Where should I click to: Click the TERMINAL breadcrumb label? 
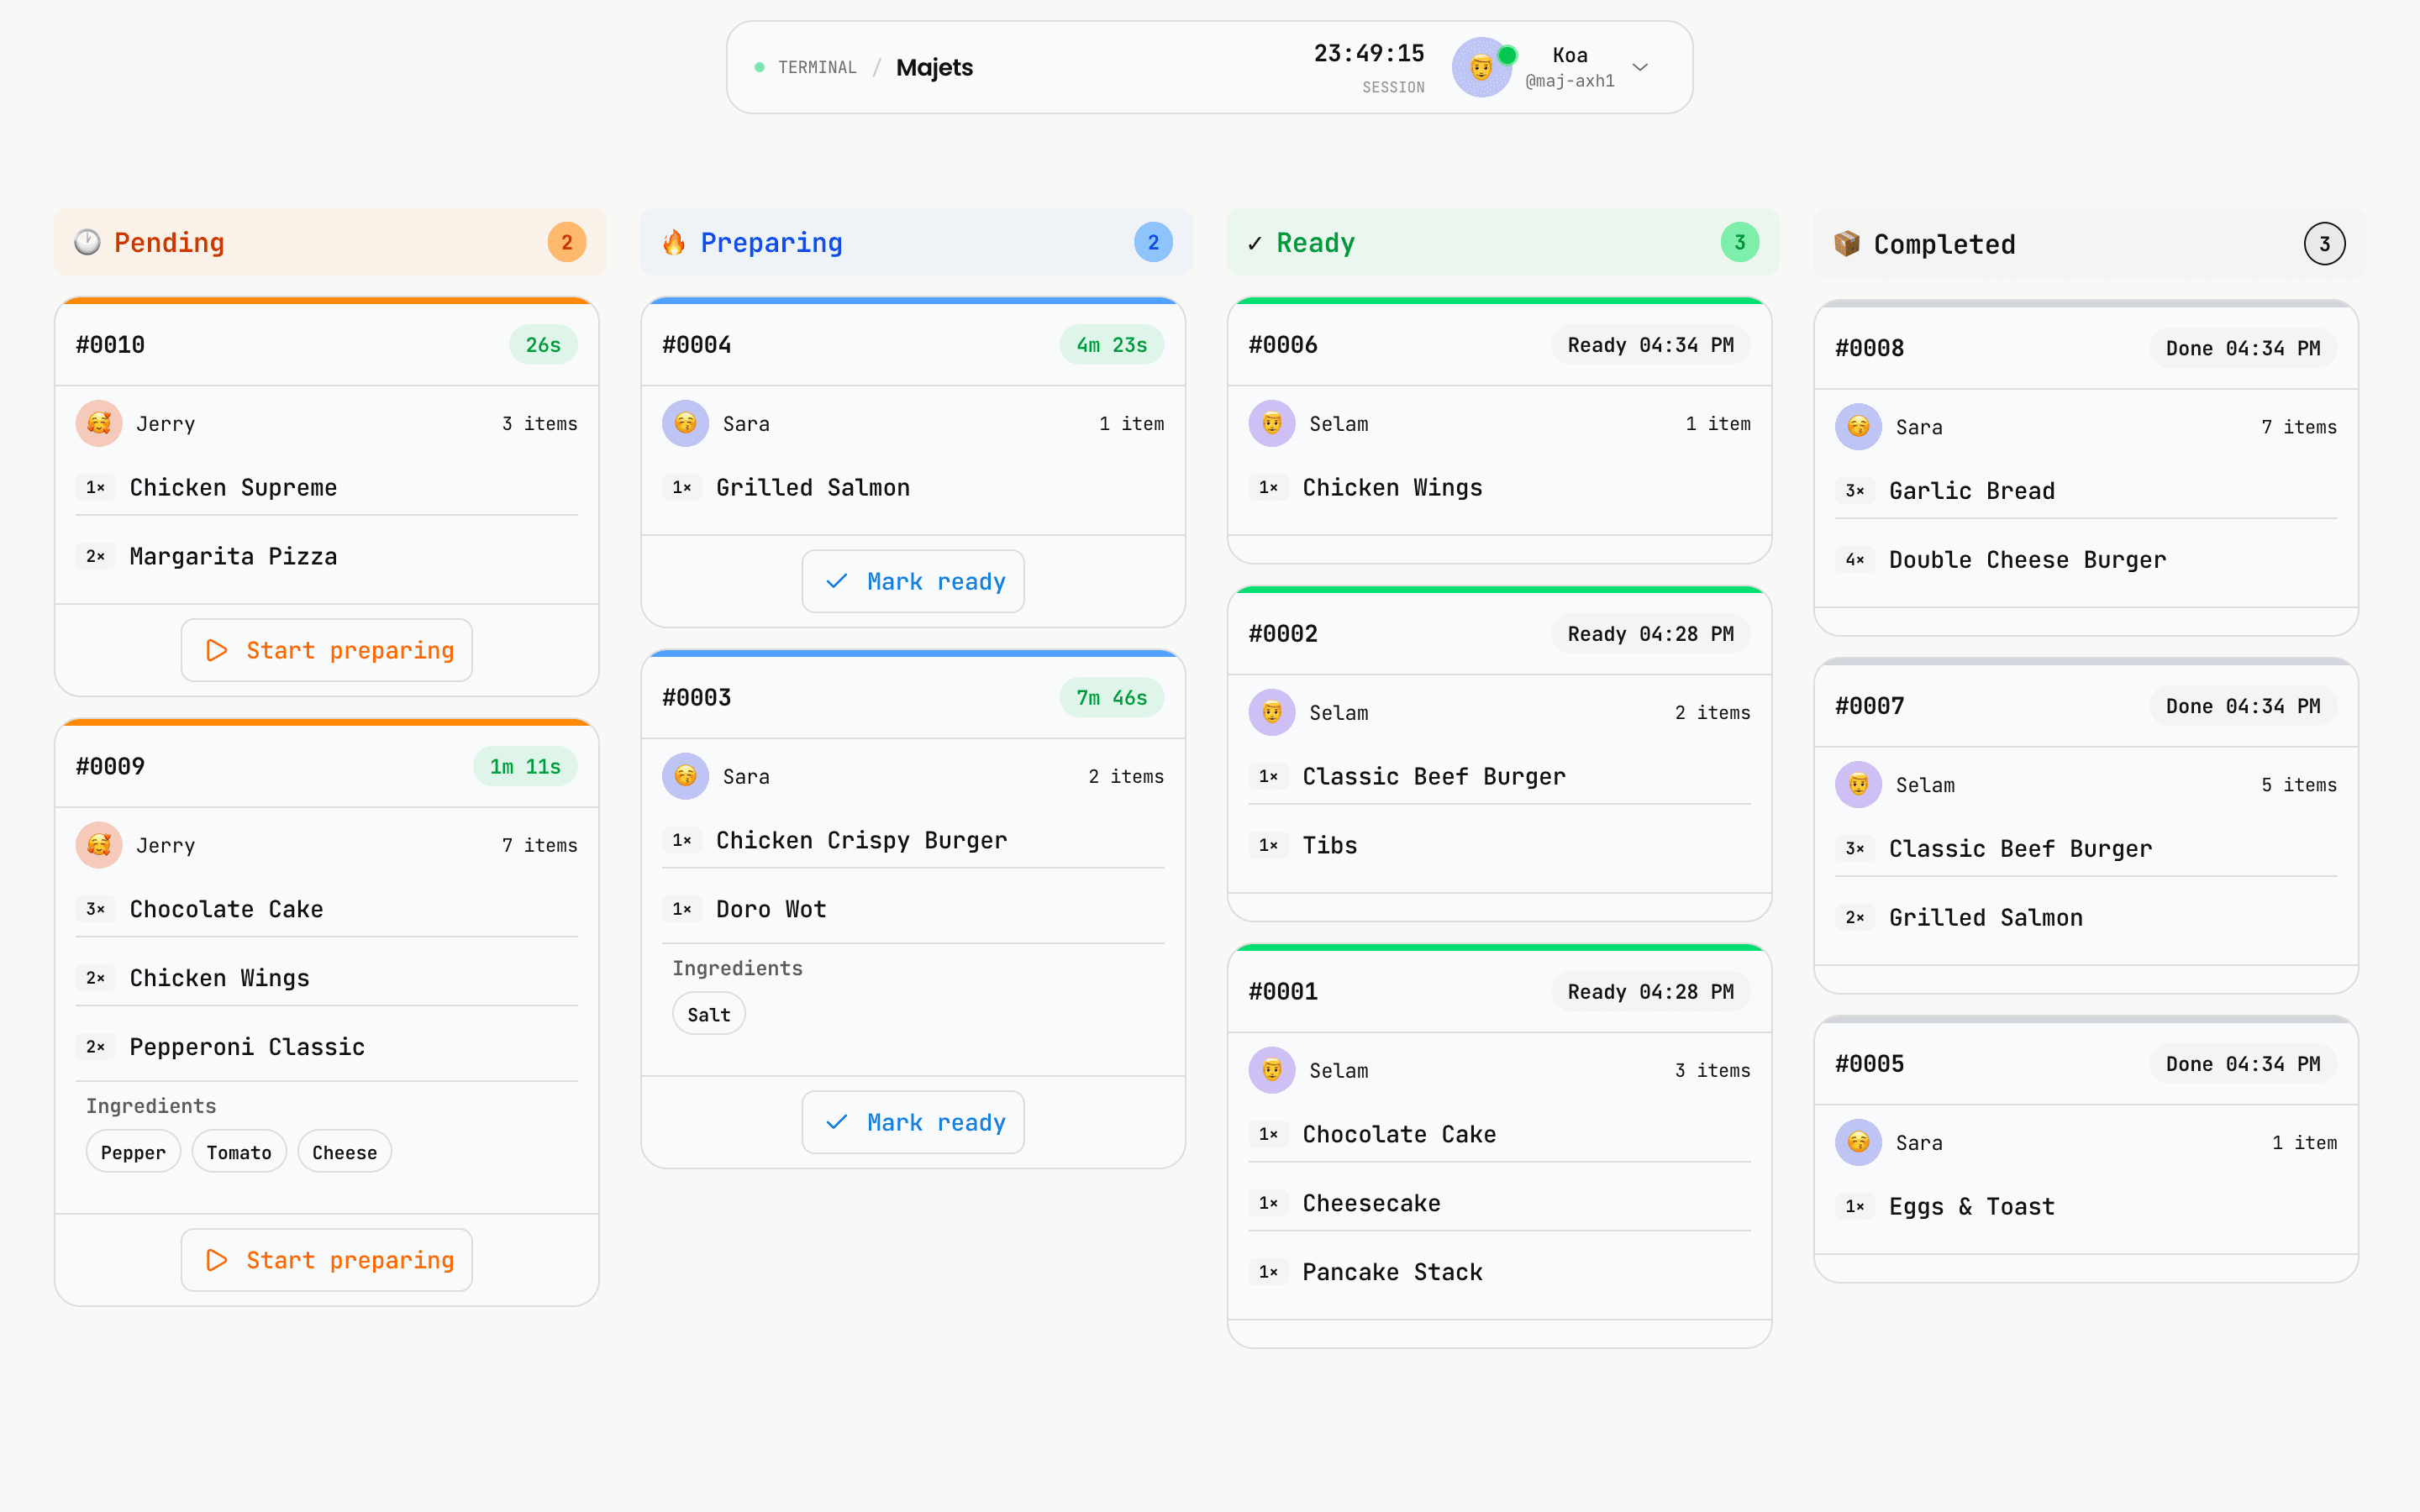point(817,67)
